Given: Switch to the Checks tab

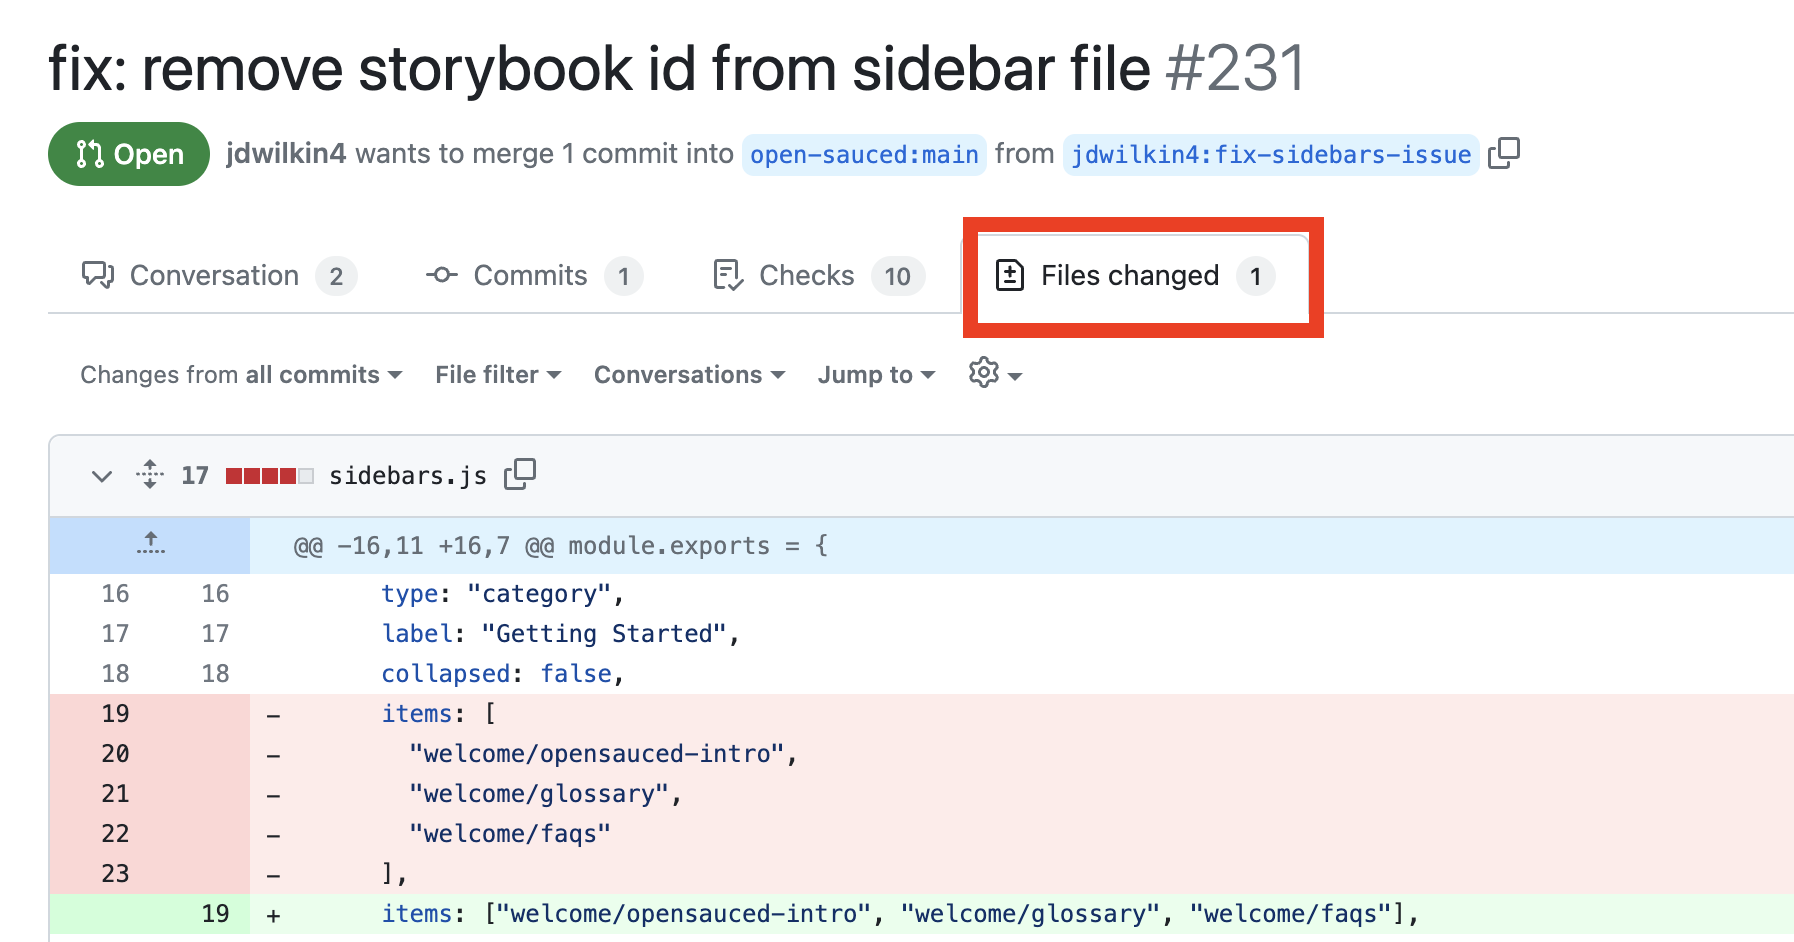Looking at the screenshot, I should pyautogui.click(x=806, y=275).
